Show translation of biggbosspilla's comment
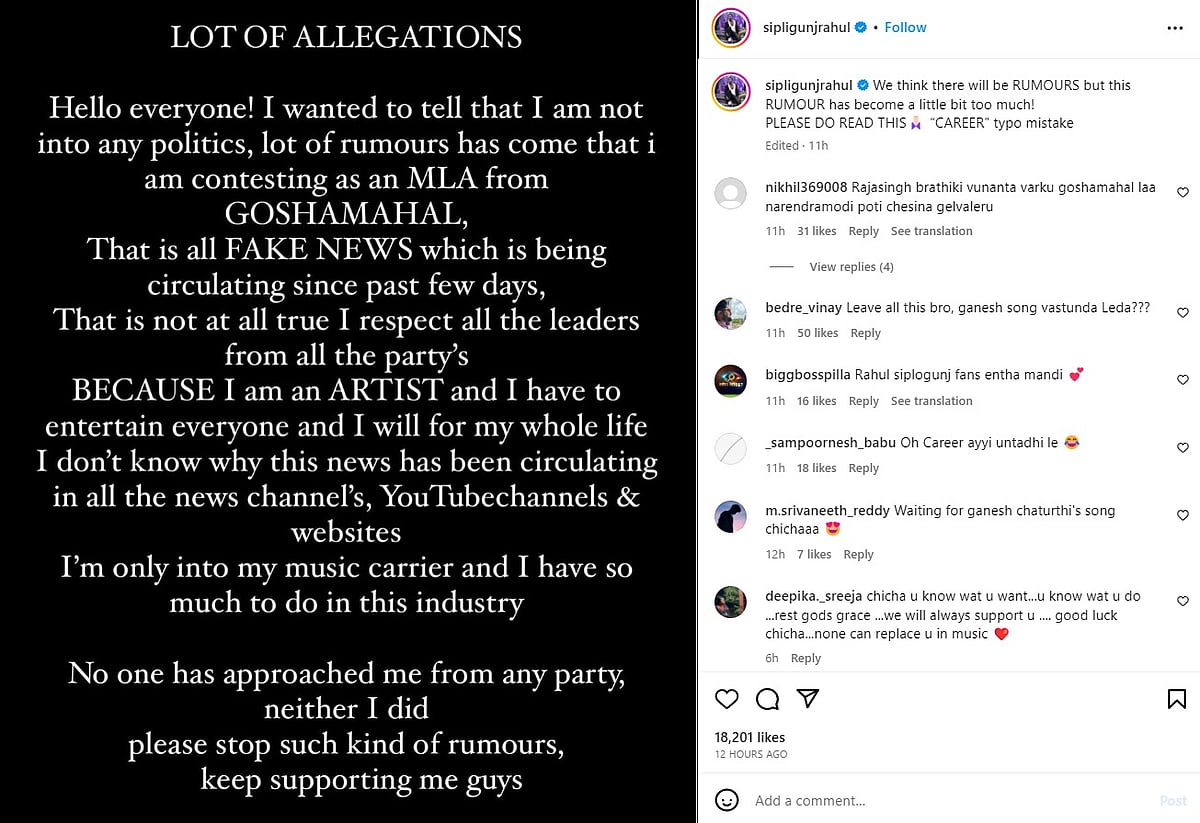This screenshot has width=1200, height=823. tap(931, 401)
